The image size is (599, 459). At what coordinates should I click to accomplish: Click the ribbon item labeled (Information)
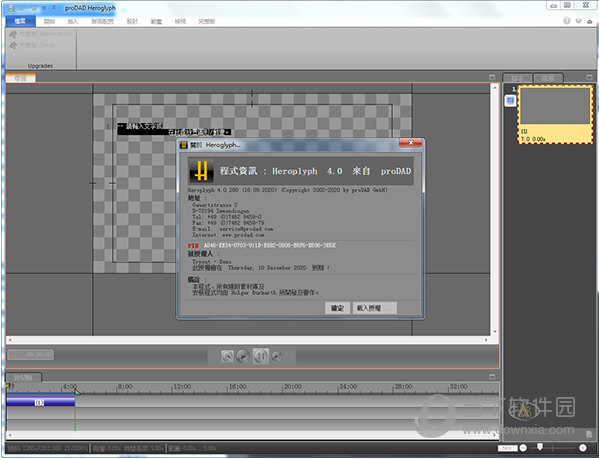point(40,34)
